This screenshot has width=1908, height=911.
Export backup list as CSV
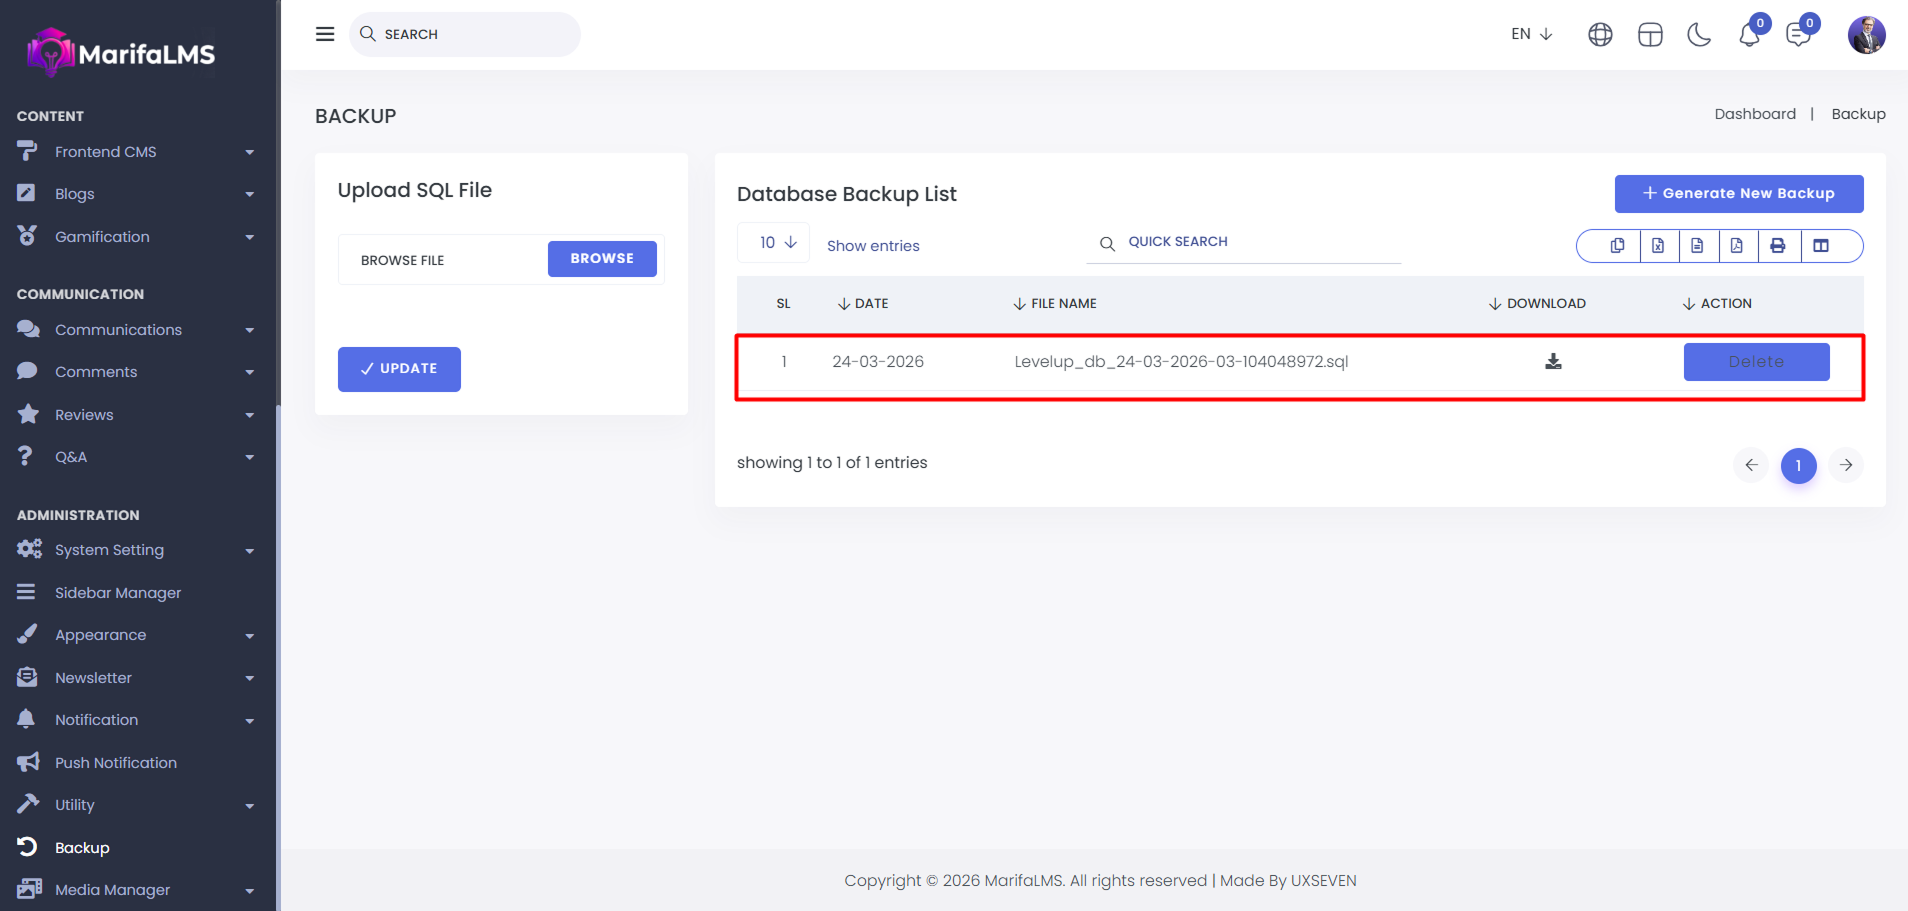1697,246
